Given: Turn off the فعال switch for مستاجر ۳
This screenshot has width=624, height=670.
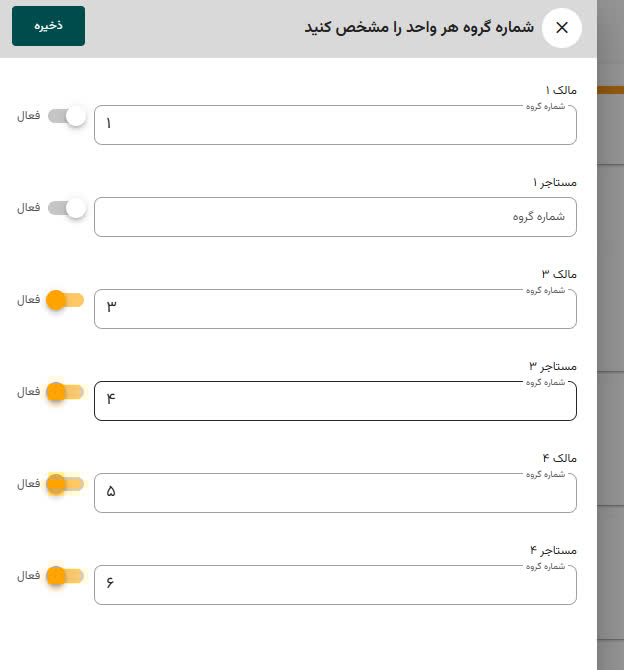Looking at the screenshot, I should (x=65, y=392).
